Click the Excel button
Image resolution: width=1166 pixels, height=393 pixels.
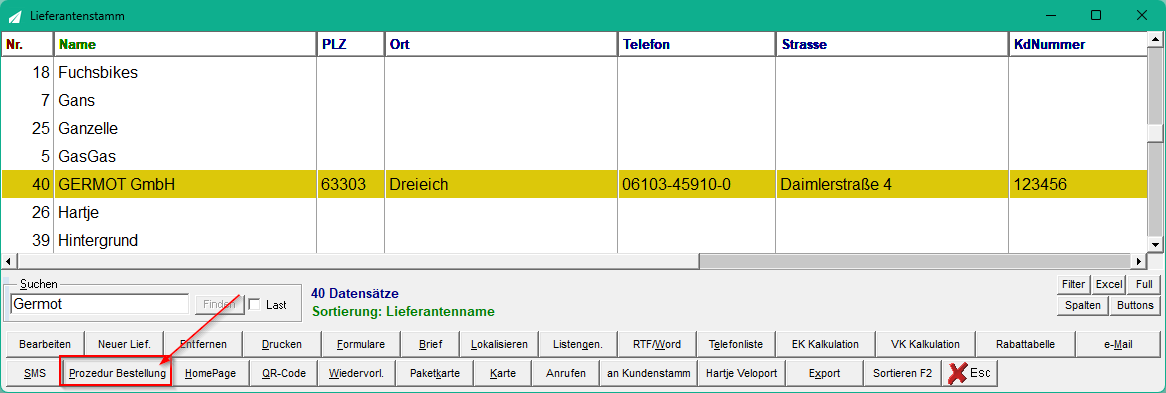1109,284
